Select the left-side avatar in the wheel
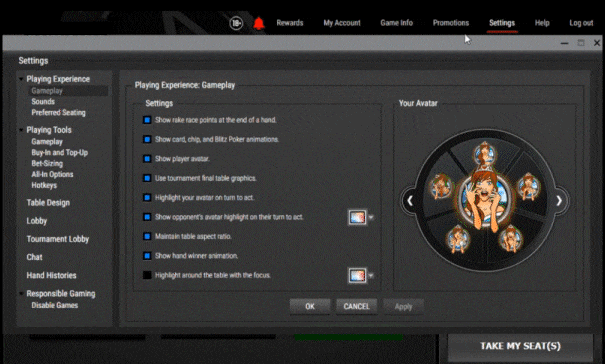The width and height of the screenshot is (605, 364). pyautogui.click(x=441, y=186)
